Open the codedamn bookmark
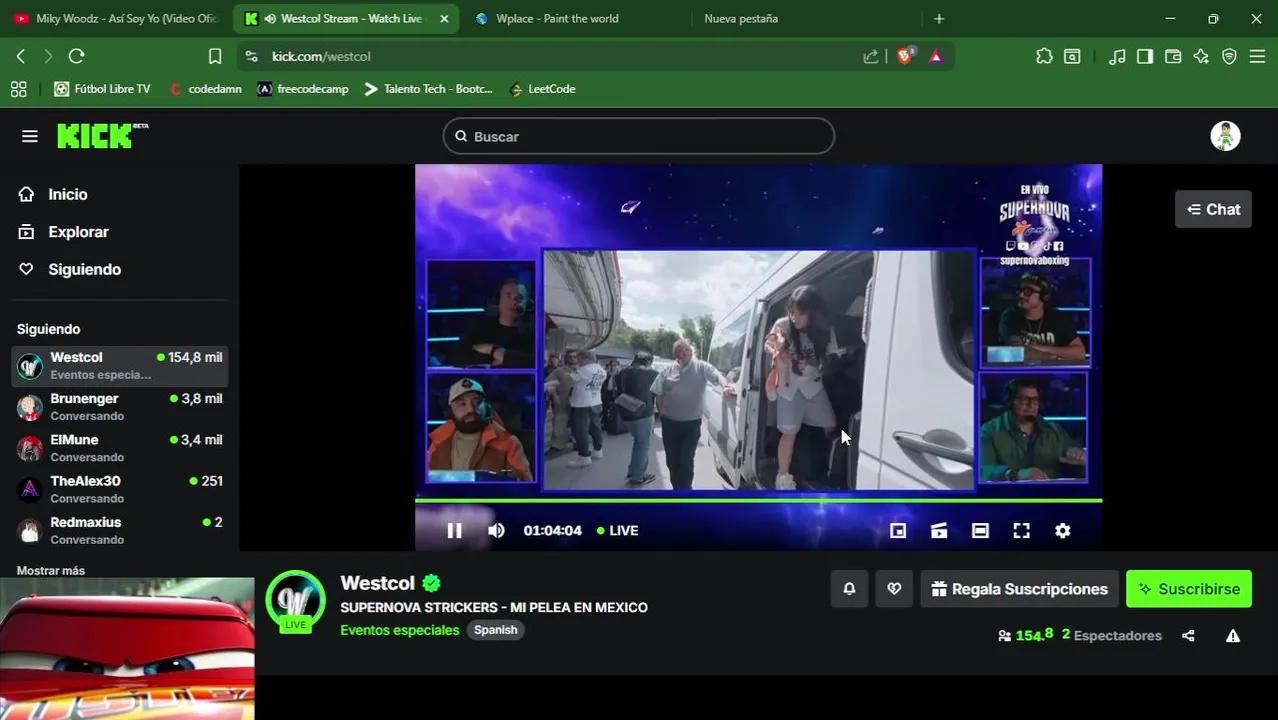 point(205,89)
